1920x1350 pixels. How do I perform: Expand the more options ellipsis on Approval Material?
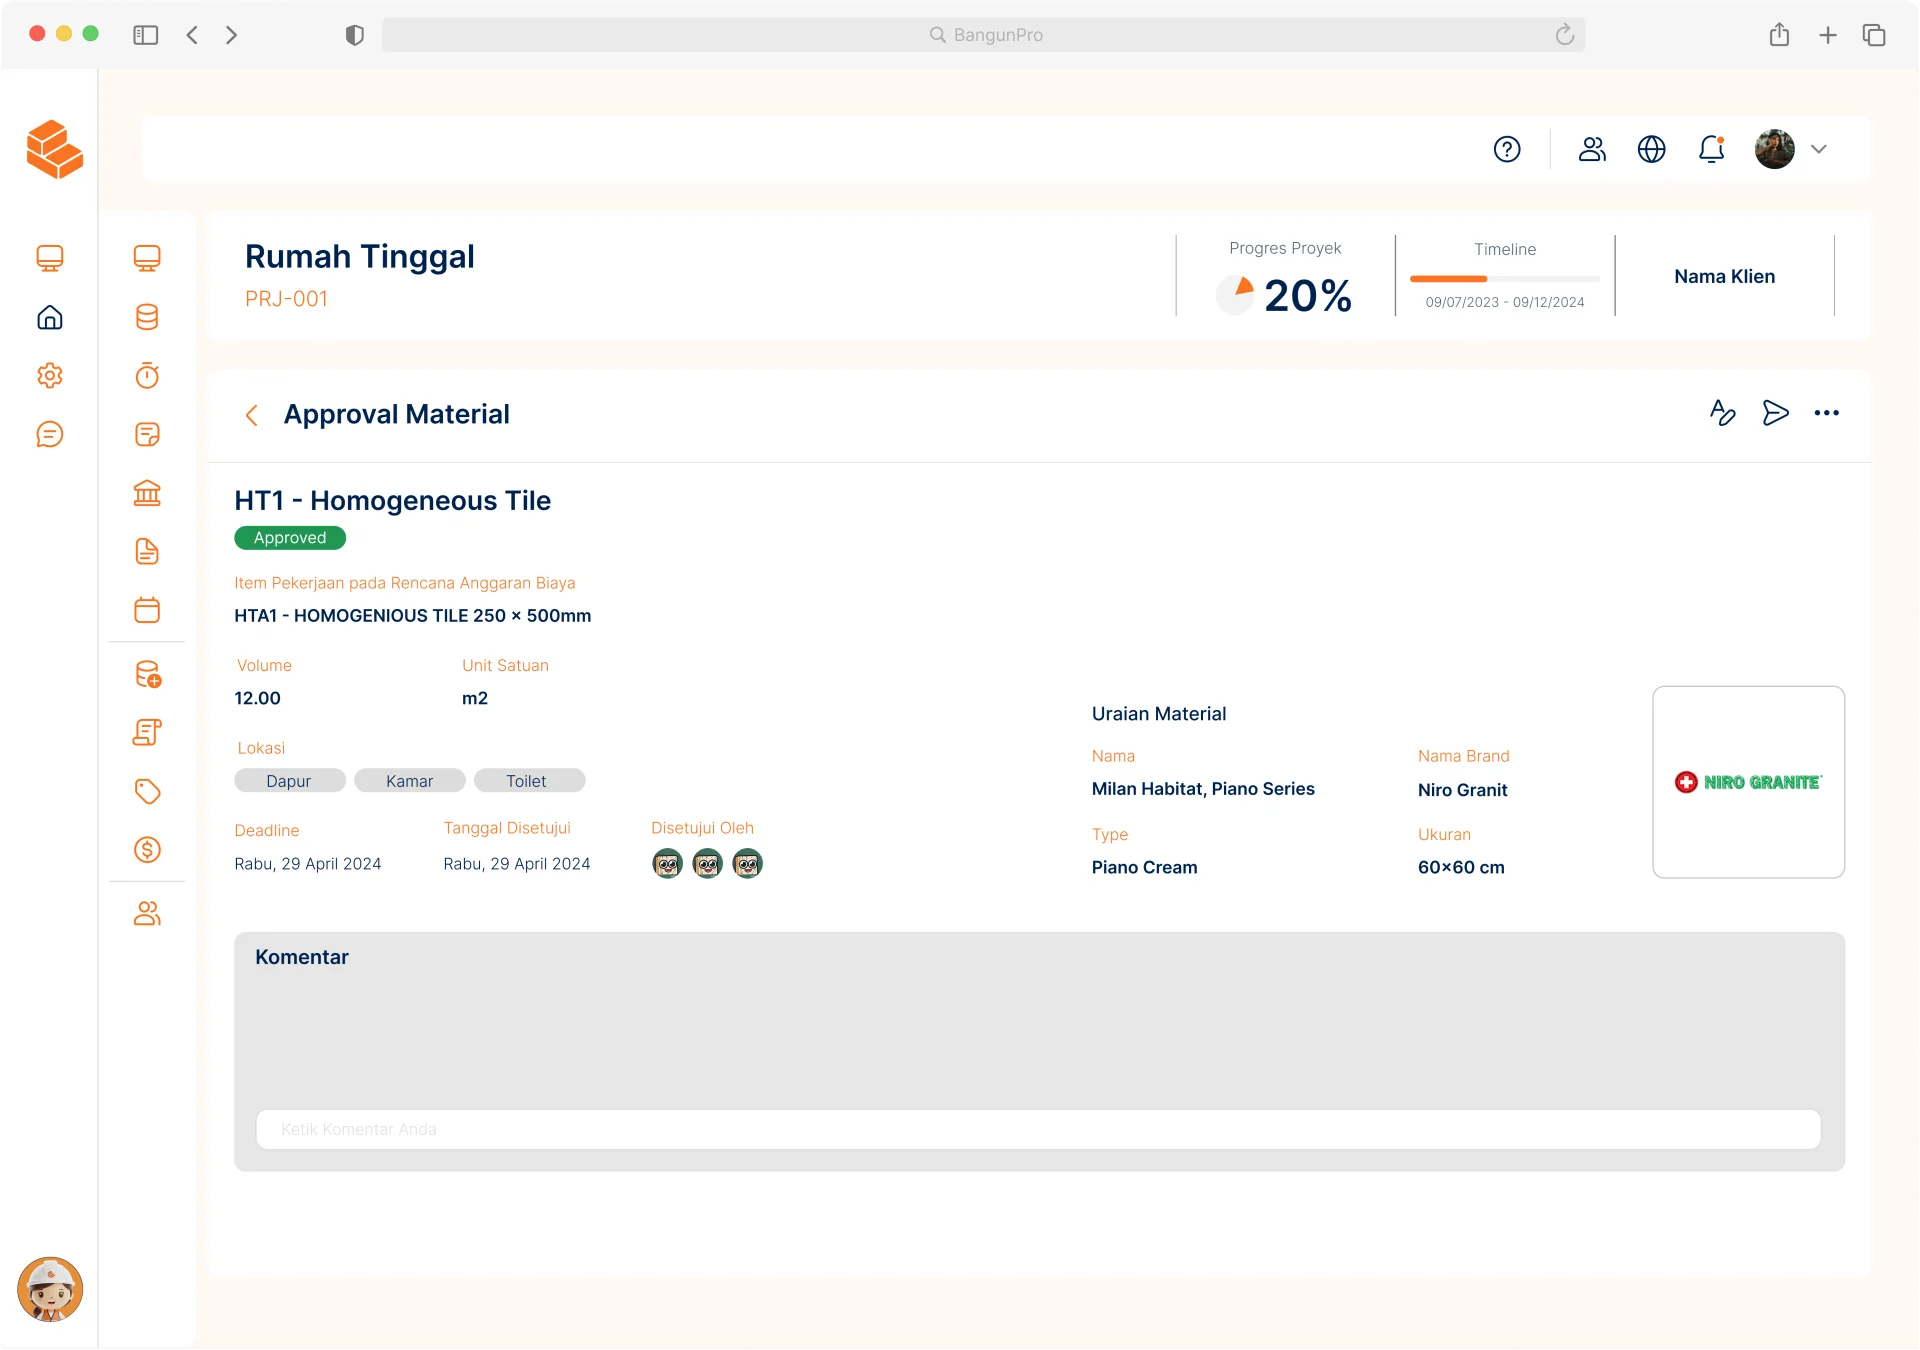point(1828,412)
